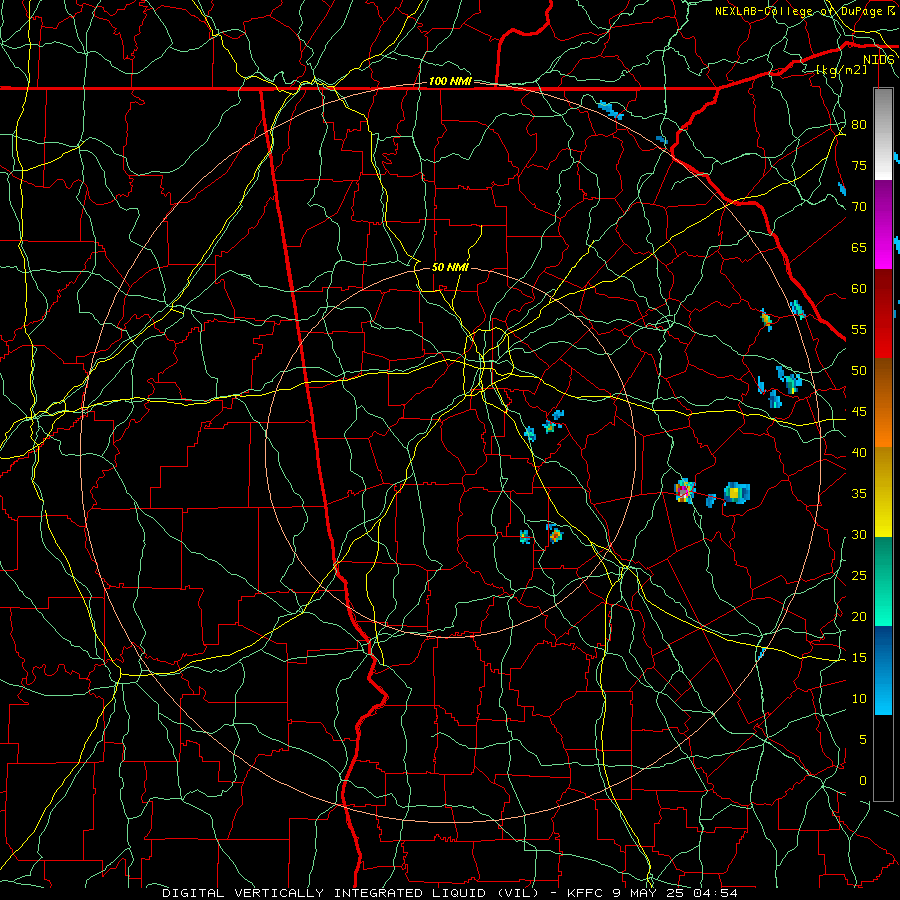
Task: Select the blue segment of color scale
Action: [883, 670]
